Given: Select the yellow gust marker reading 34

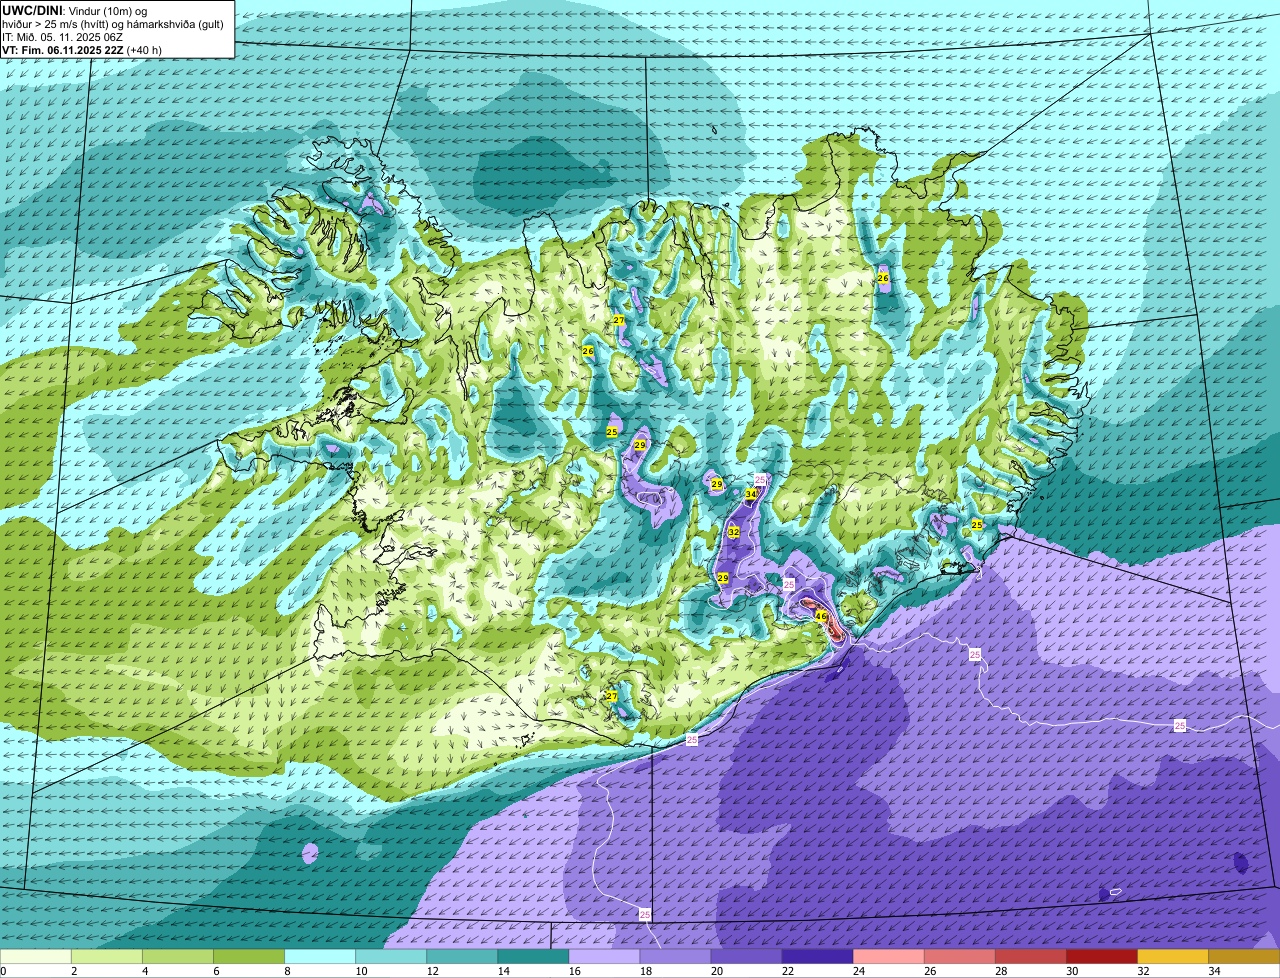Looking at the screenshot, I should point(751,494).
